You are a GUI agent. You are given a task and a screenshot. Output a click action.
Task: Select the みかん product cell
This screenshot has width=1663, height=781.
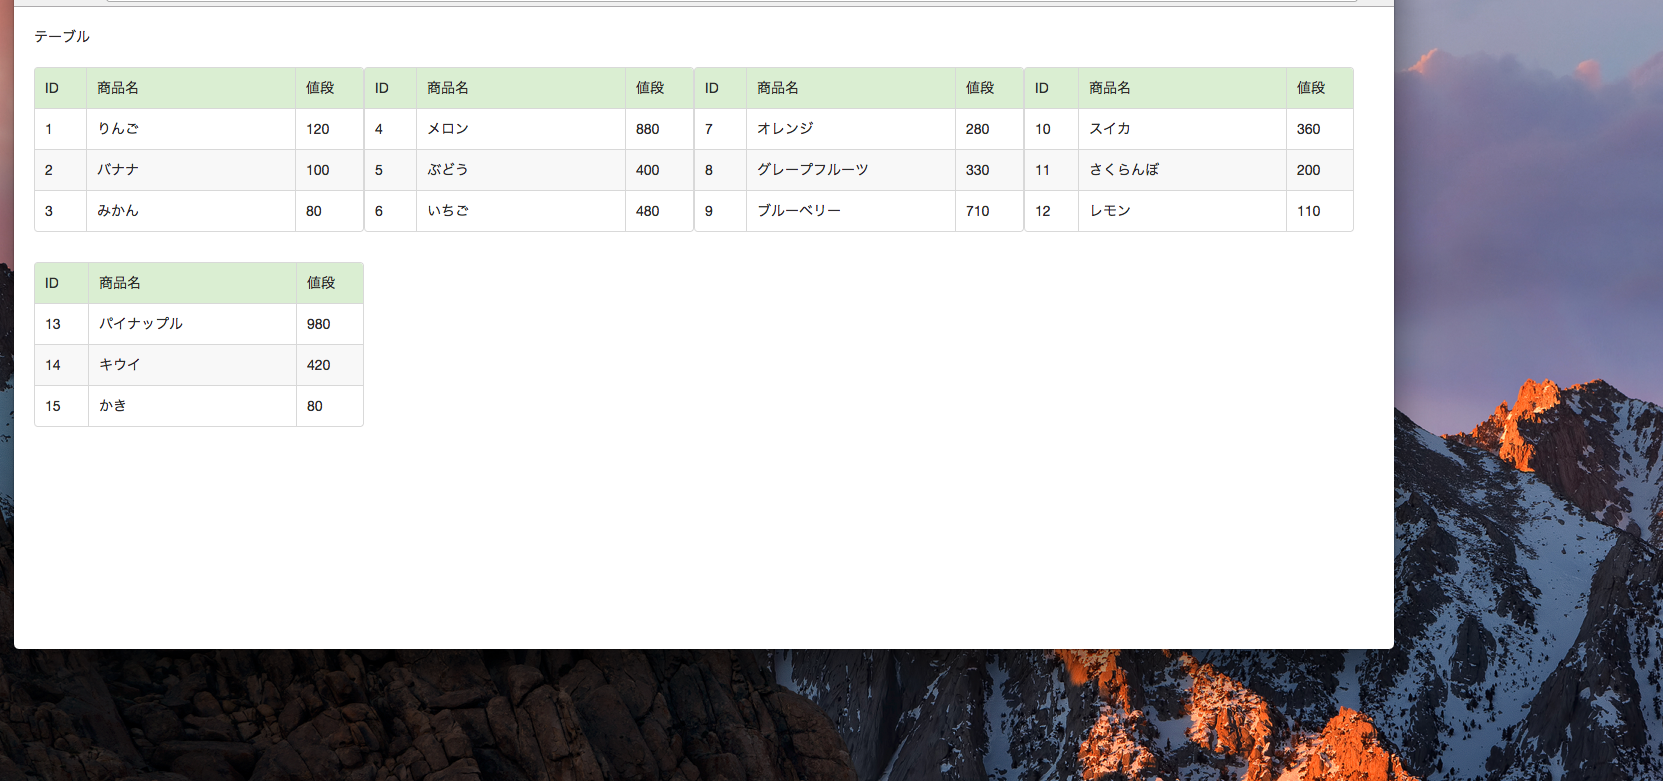pyautogui.click(x=191, y=211)
